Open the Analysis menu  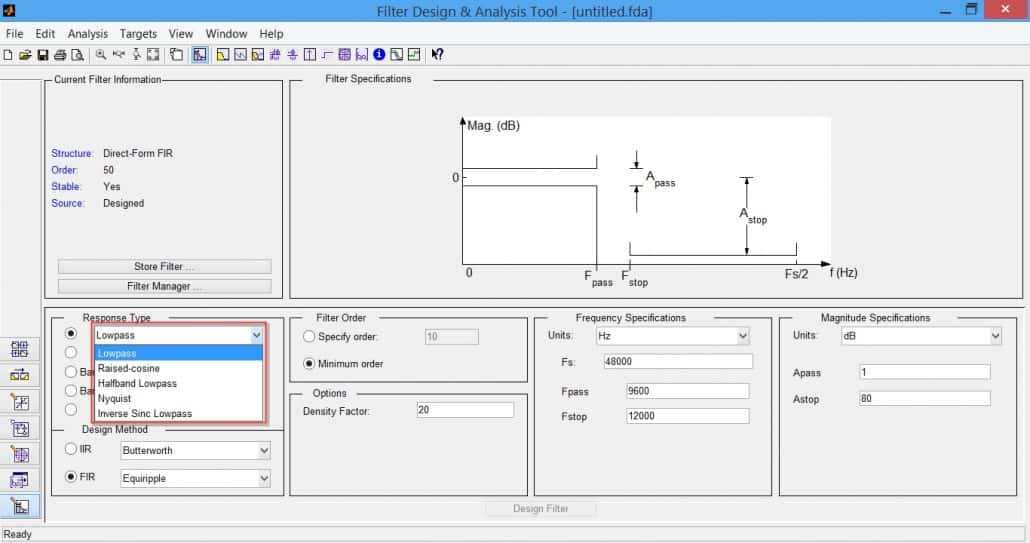click(87, 33)
